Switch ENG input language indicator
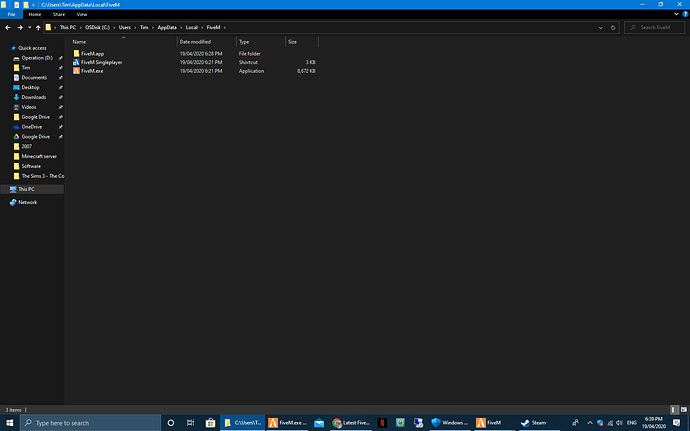Screen dimensions: 690x431 pos(631,423)
